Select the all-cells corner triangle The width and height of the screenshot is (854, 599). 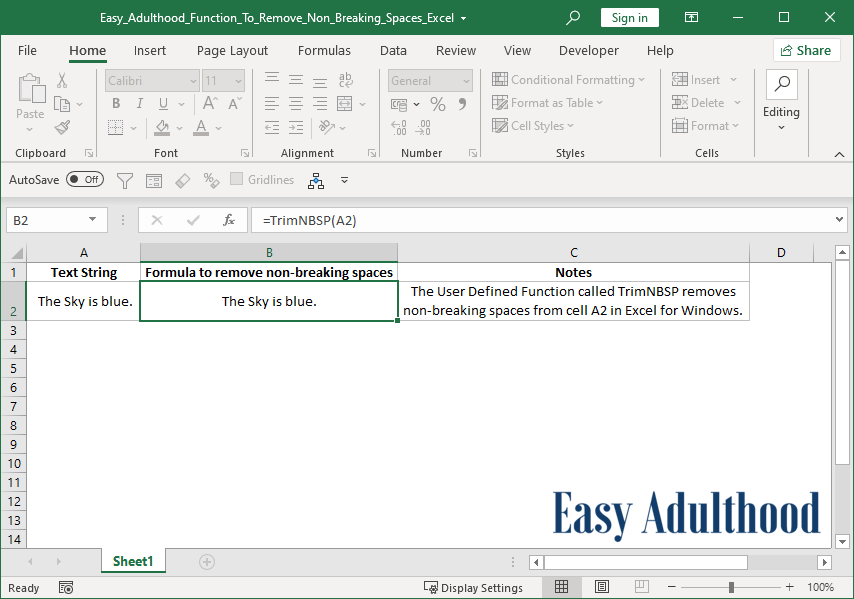coord(17,253)
